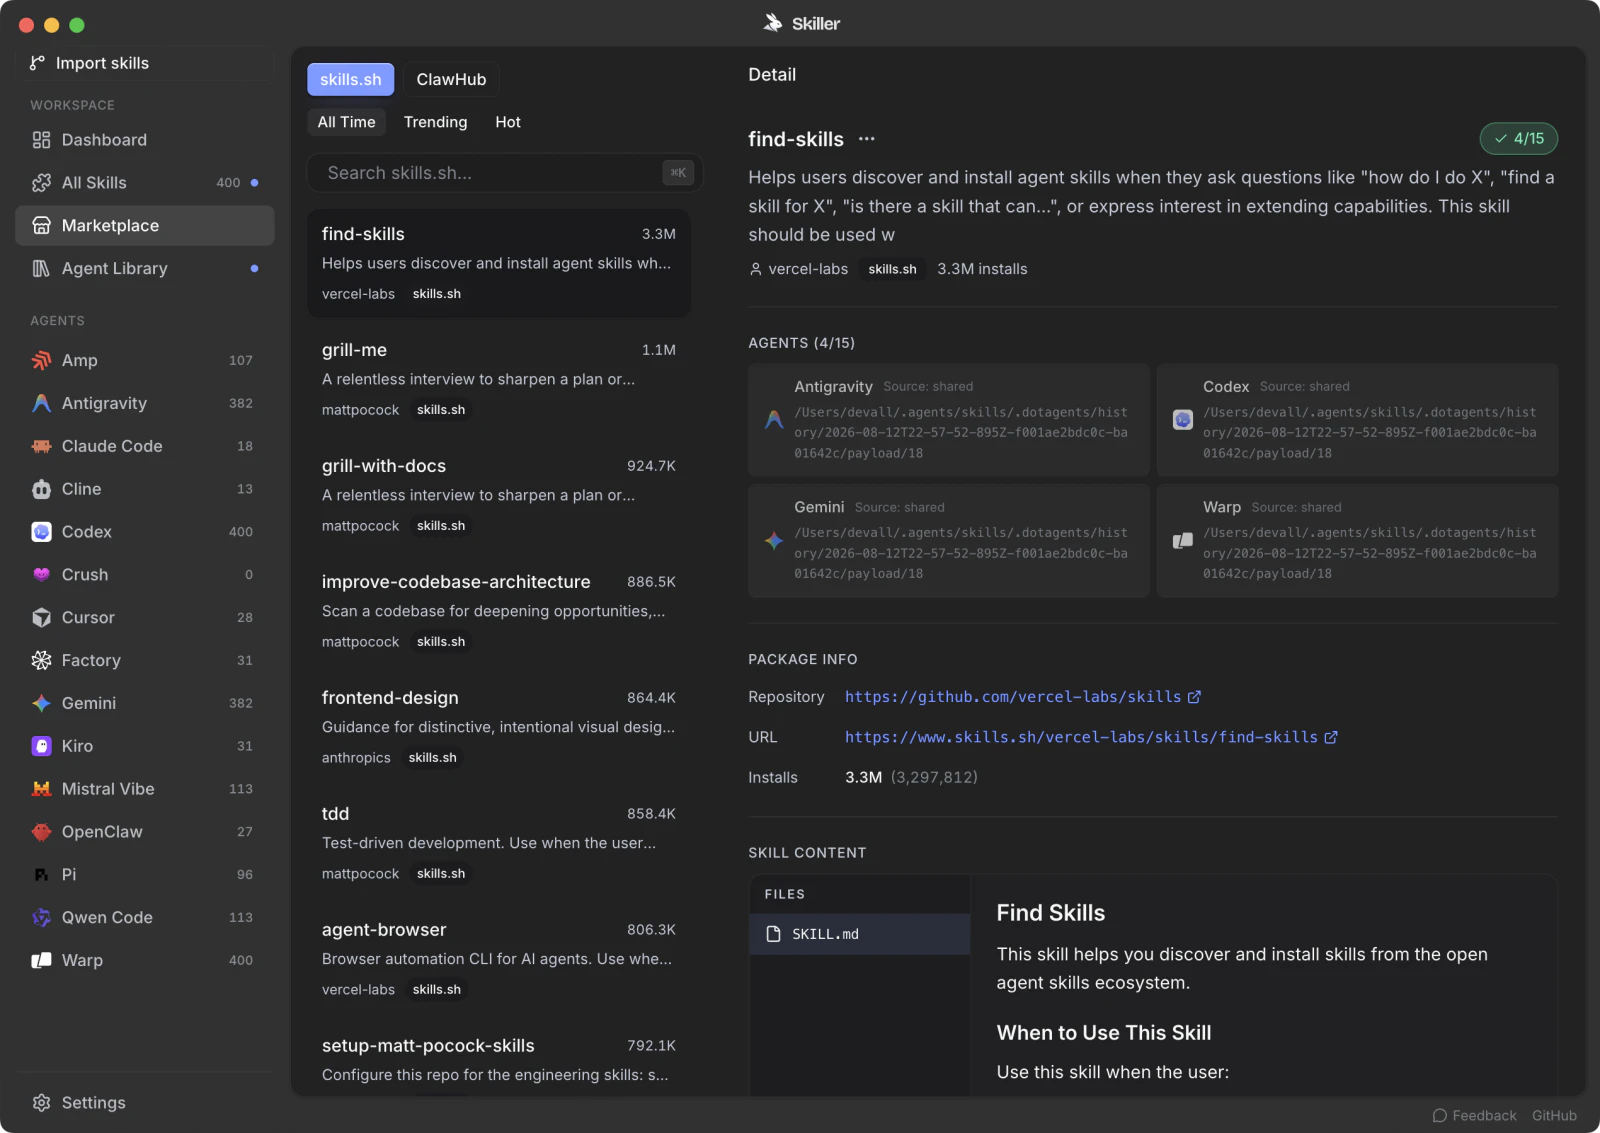Viewport: 1600px width, 1133px height.
Task: Select the Claude Code agent icon
Action: (41, 446)
